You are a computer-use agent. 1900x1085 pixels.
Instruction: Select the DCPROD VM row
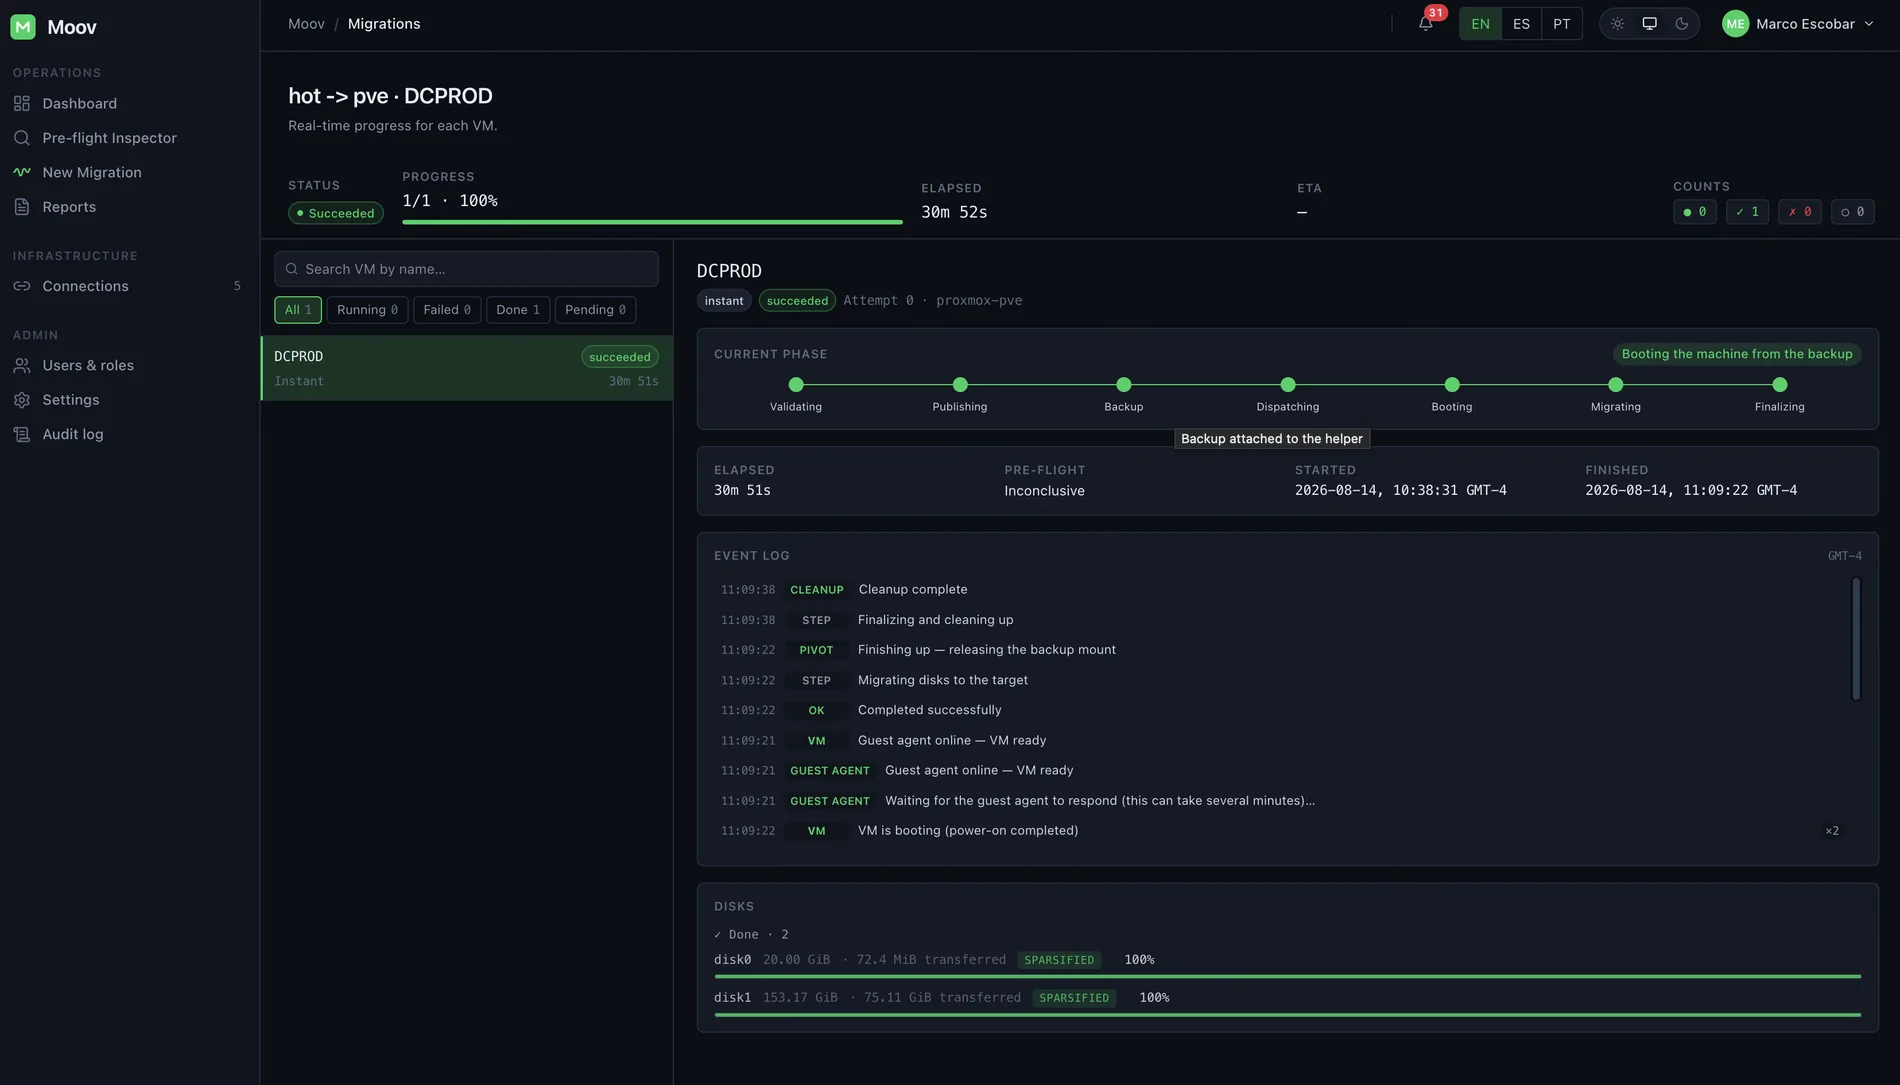tap(467, 368)
